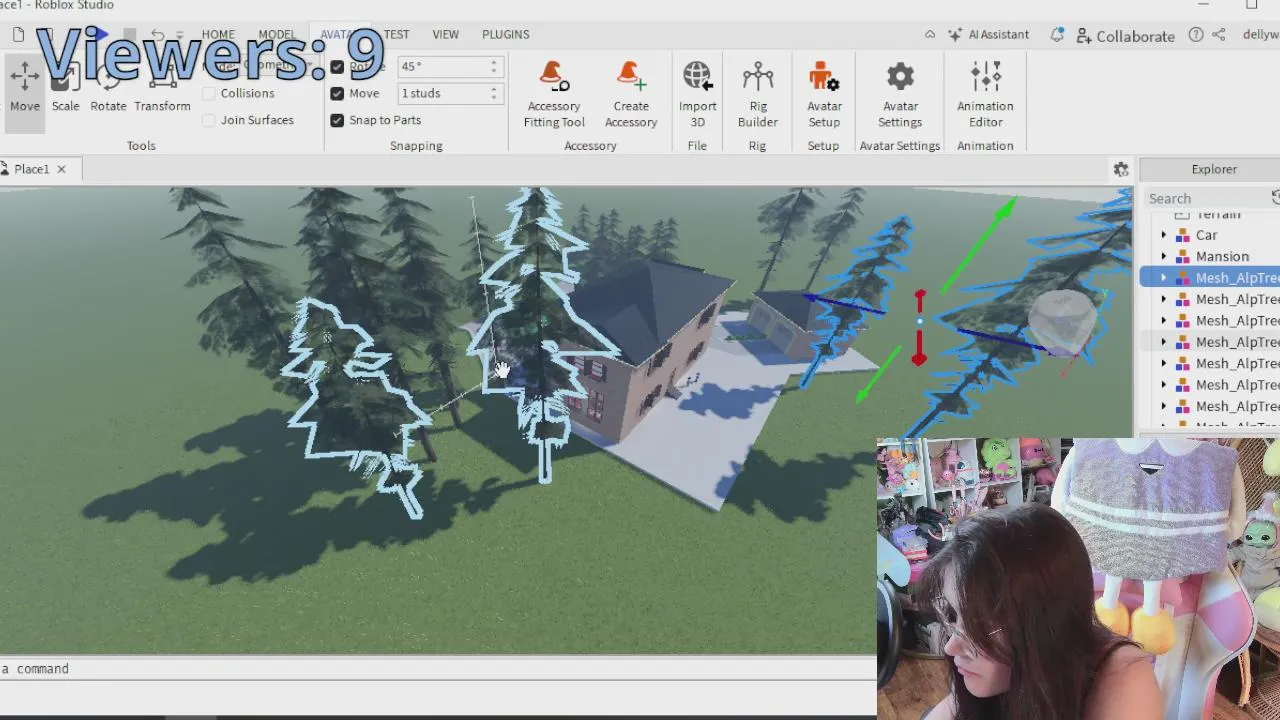Viewport: 1280px width, 720px height.
Task: Uncheck the Move snapping checkbox
Action: tap(337, 93)
